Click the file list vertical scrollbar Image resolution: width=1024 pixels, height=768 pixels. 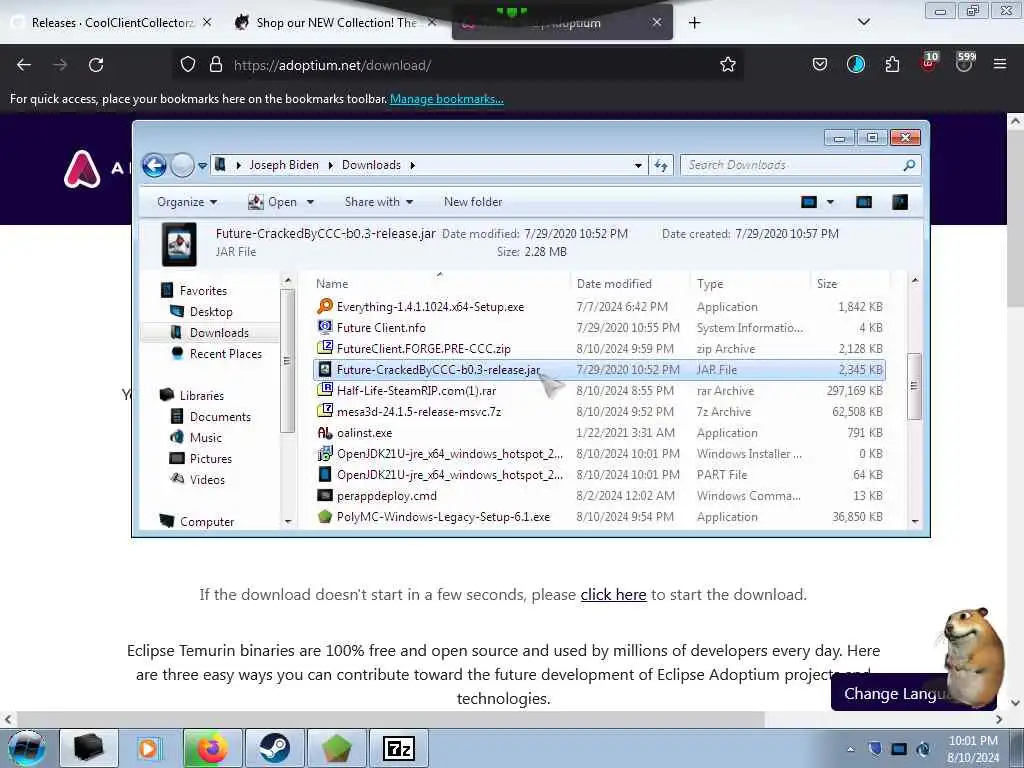tap(914, 387)
